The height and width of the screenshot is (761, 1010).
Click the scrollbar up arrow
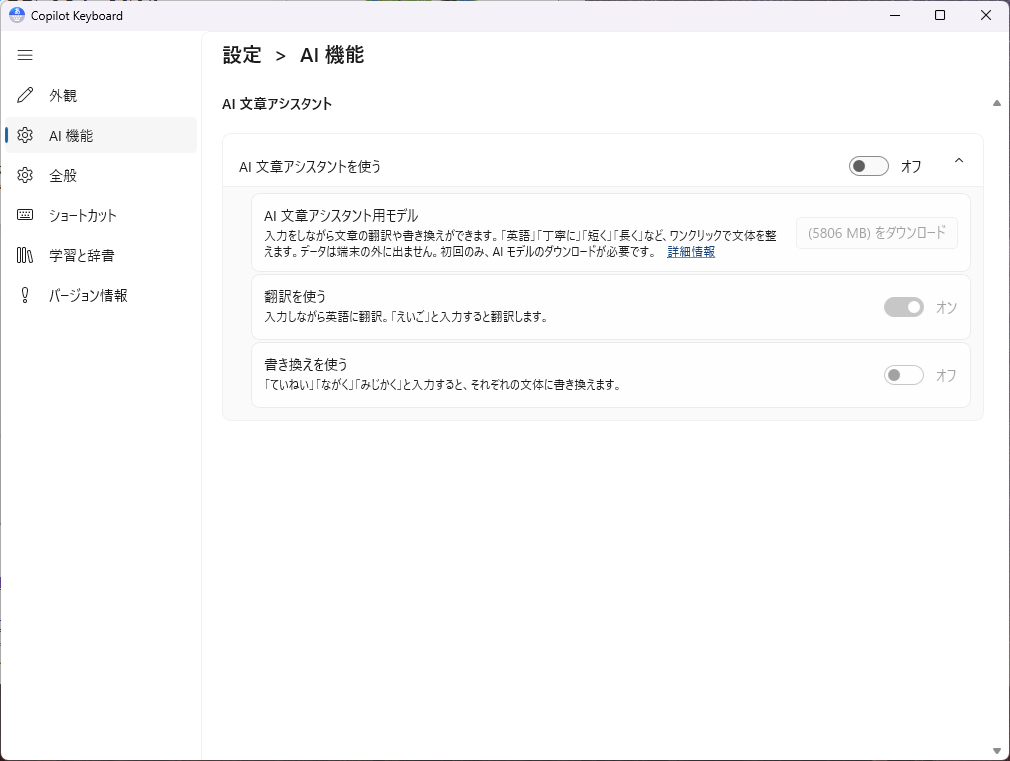(996, 103)
